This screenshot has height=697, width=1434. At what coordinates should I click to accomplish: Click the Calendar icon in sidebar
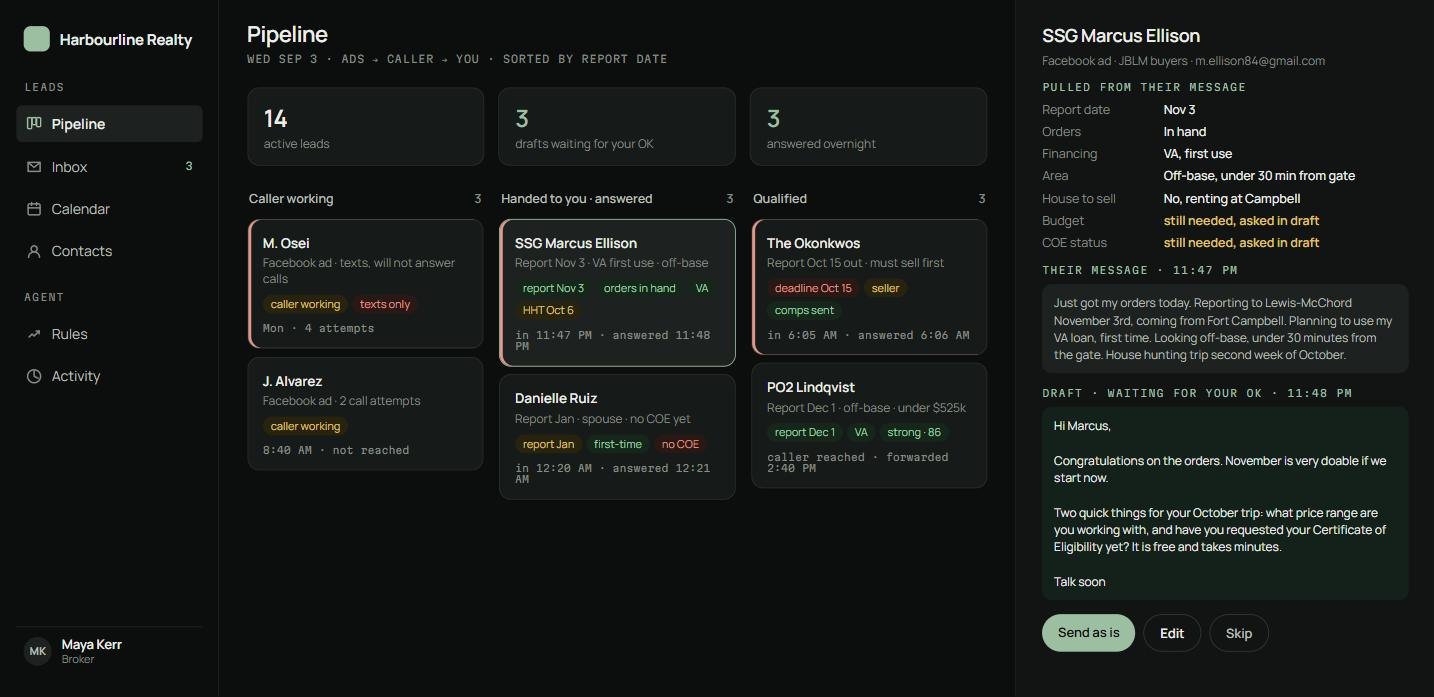point(34,208)
